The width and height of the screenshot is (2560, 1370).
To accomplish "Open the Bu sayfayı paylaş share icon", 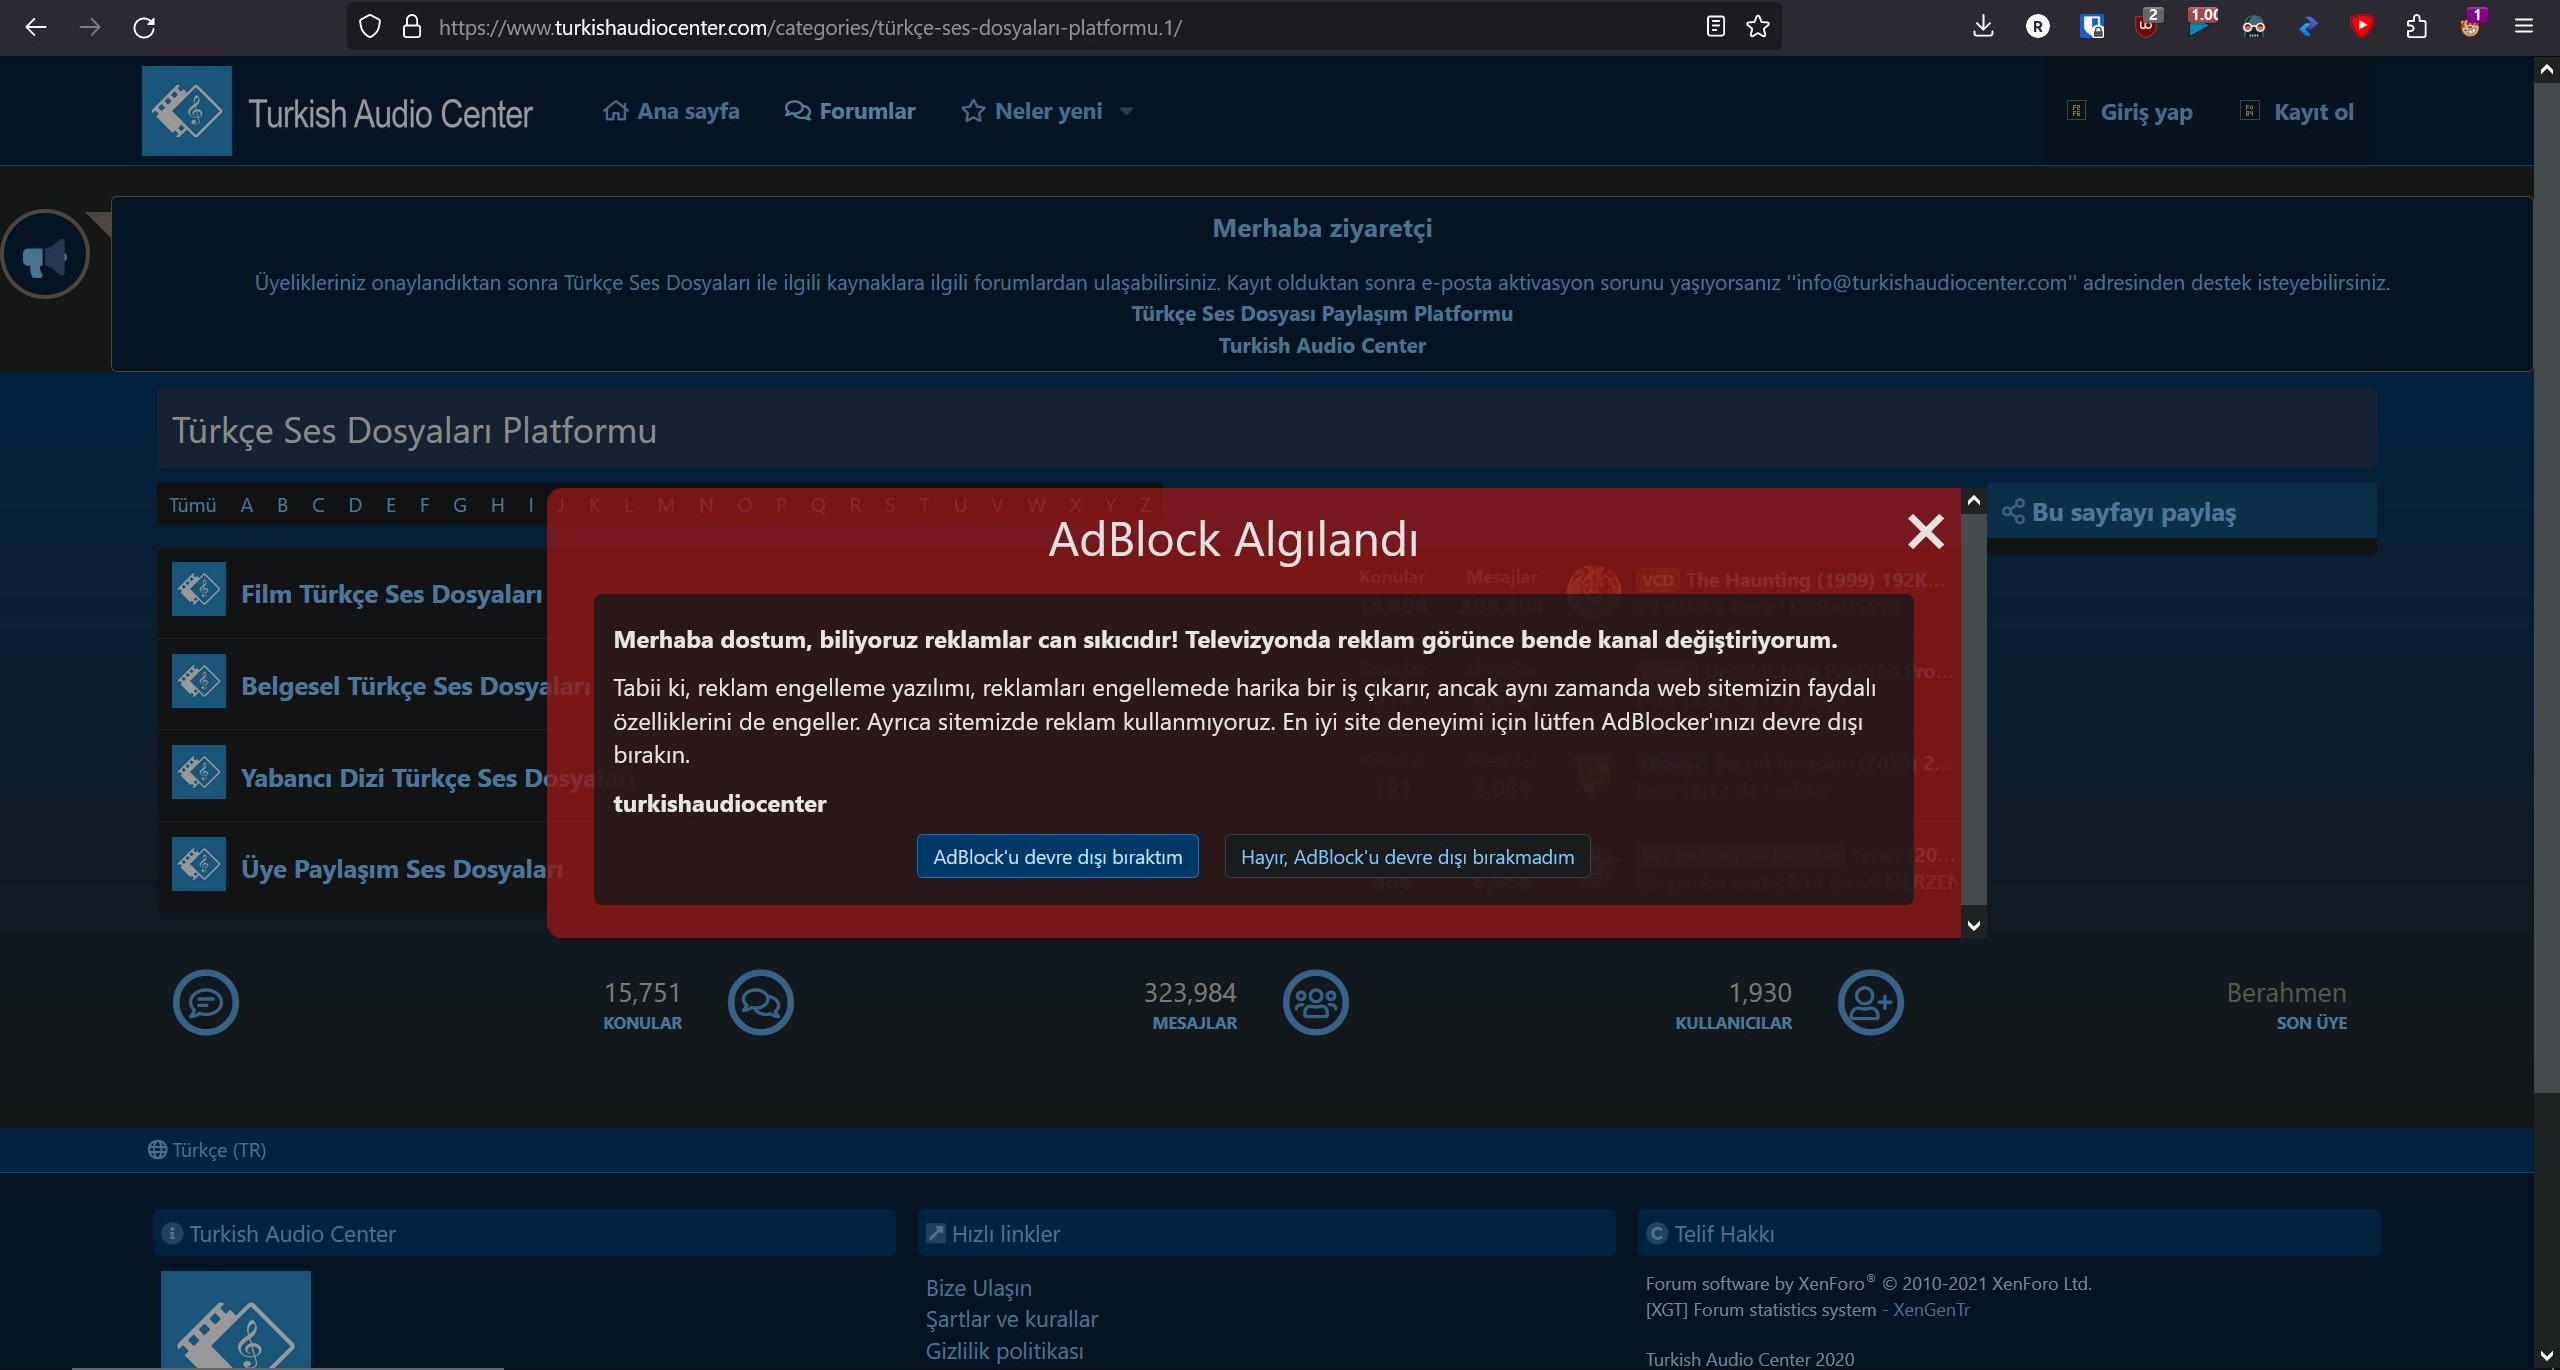I will pos(2017,512).
